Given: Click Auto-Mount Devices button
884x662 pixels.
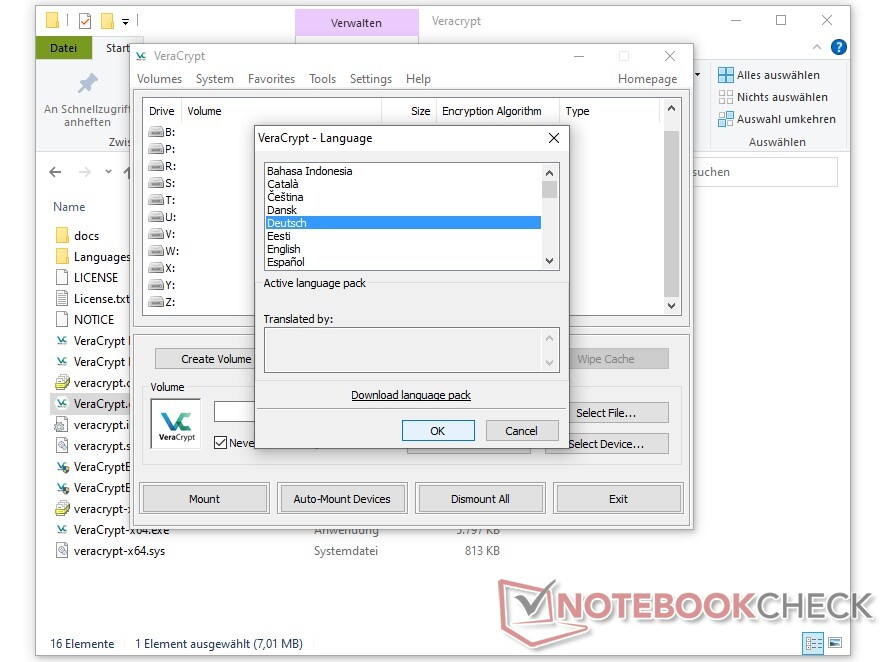Looking at the screenshot, I should click(x=342, y=498).
